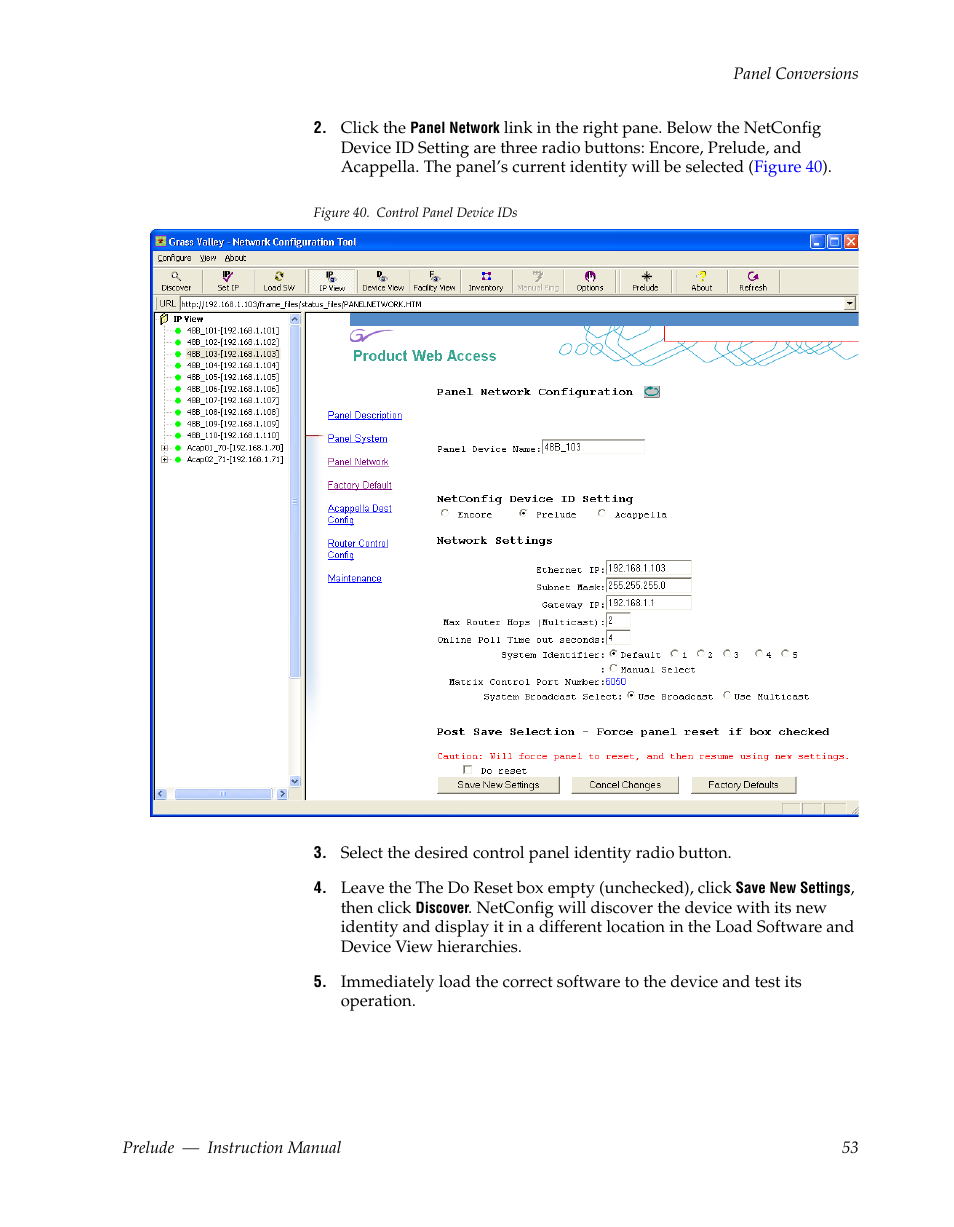Select the Encore device ID radio button

coord(445,513)
